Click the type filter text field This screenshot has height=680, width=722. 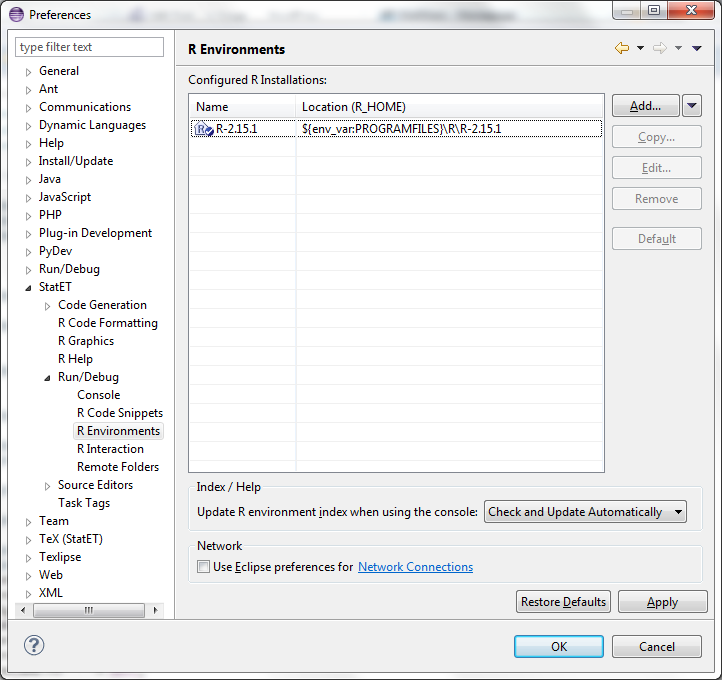coord(90,47)
